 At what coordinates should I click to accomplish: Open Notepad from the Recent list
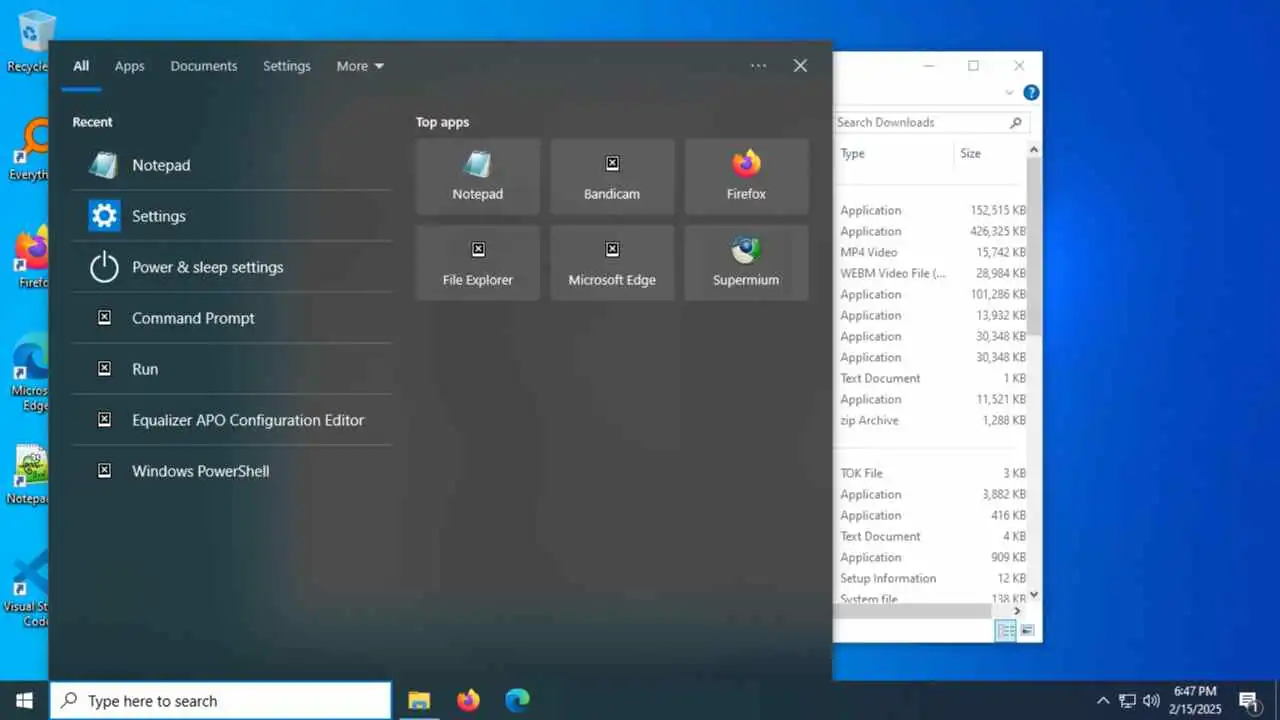point(231,165)
